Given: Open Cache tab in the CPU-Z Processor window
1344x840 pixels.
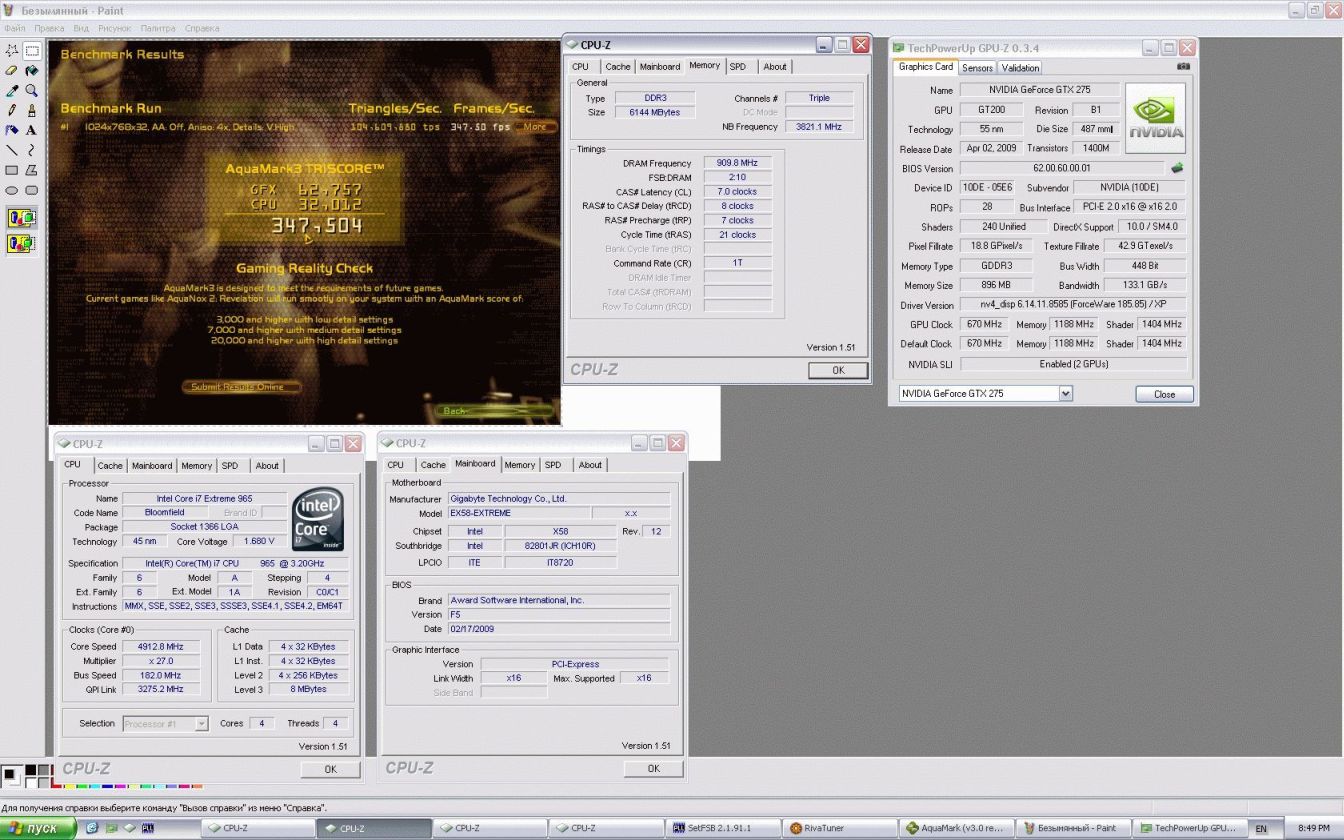Looking at the screenshot, I should click(x=110, y=466).
